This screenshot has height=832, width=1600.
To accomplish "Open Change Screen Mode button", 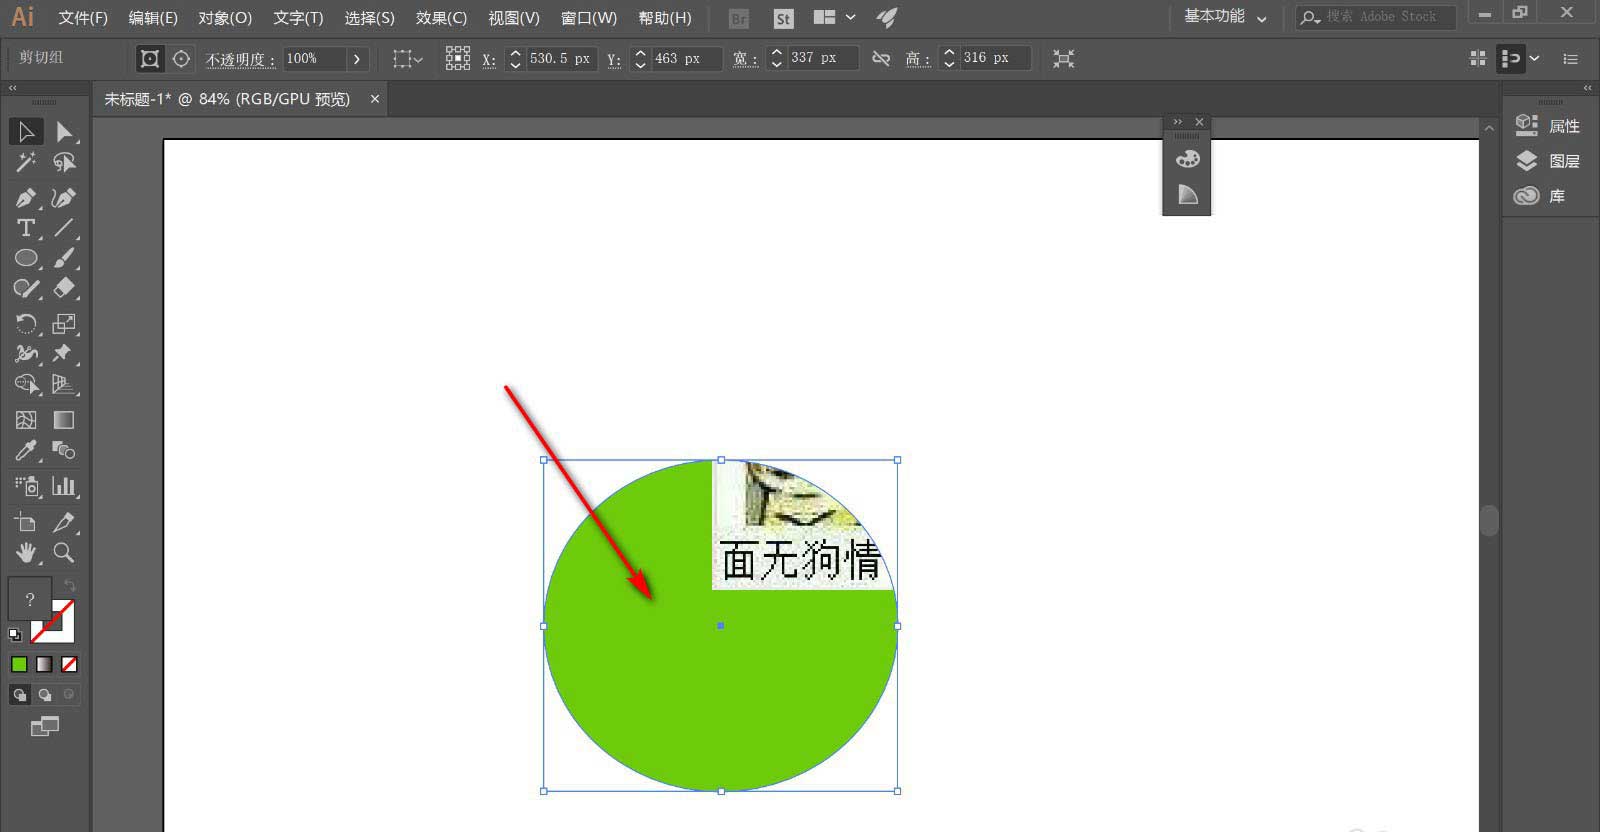I will click(x=45, y=727).
